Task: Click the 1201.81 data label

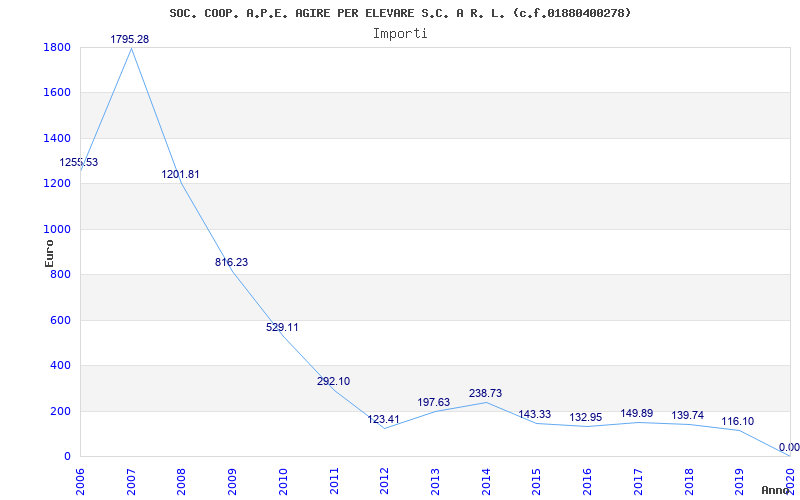Action: 181,174
